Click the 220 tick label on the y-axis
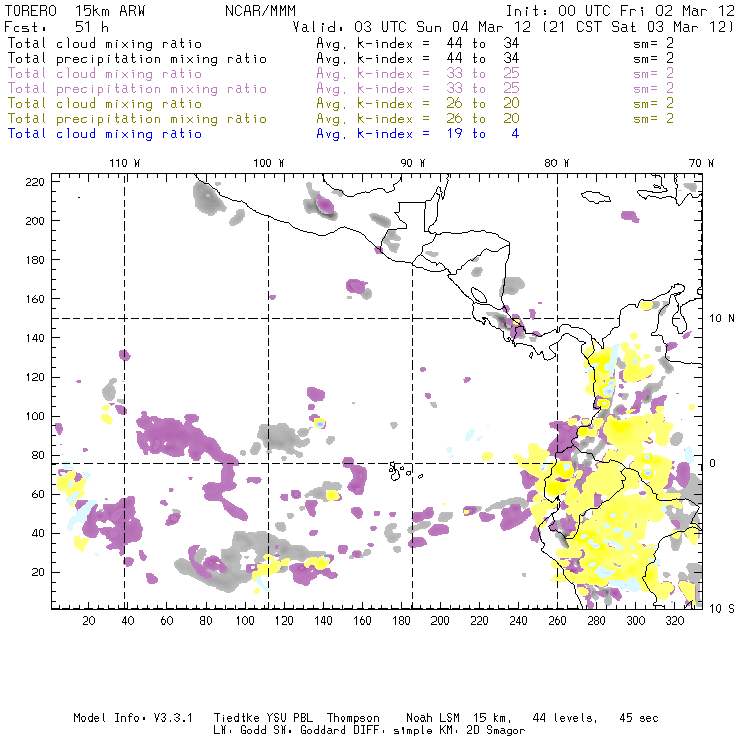This screenshot has width=740, height=740. pos(36,181)
